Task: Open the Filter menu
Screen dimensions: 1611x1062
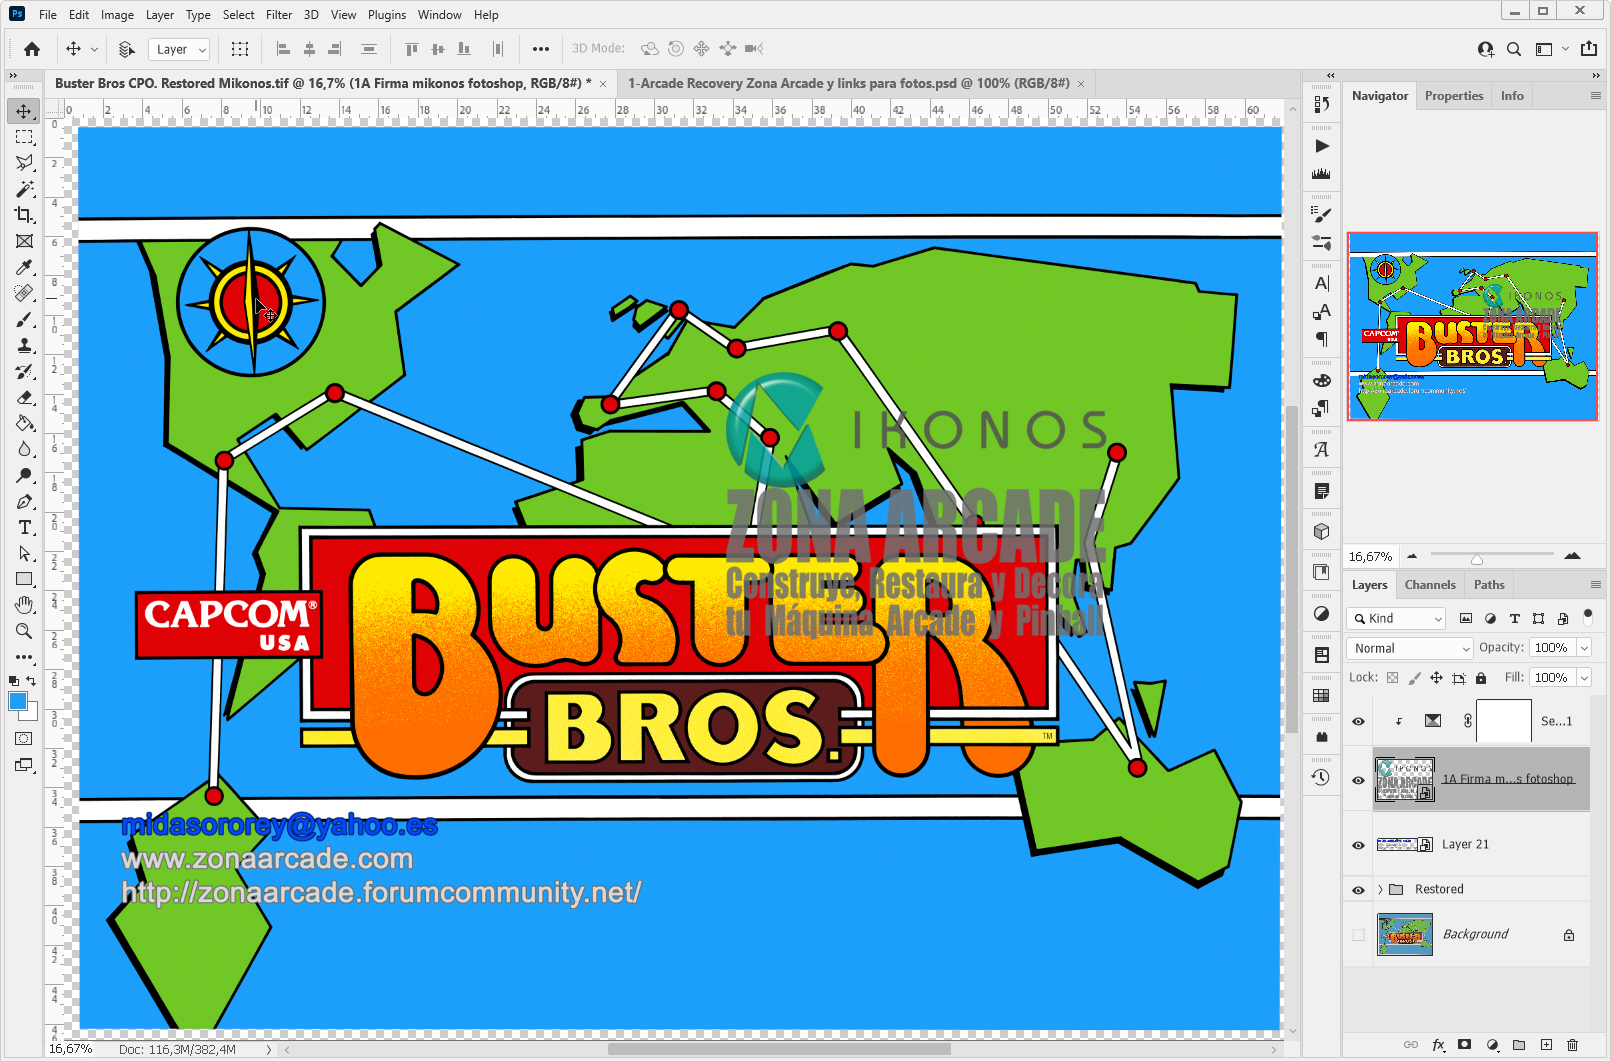Action: coord(278,14)
